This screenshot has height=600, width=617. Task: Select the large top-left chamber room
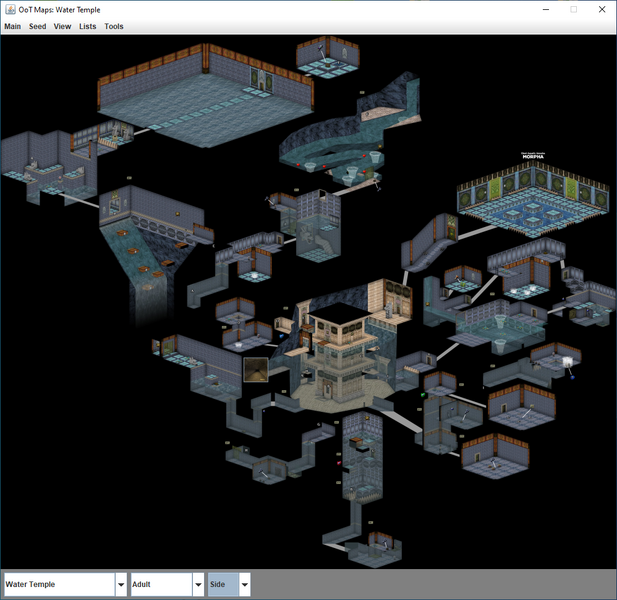point(206,95)
